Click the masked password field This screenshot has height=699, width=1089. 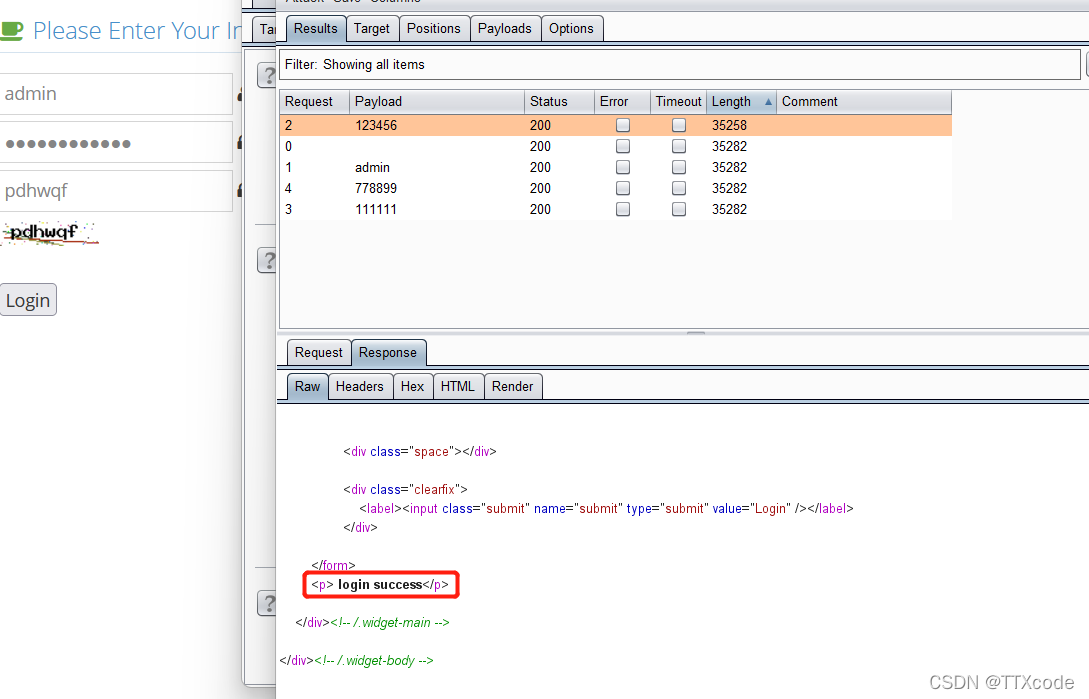[116, 142]
